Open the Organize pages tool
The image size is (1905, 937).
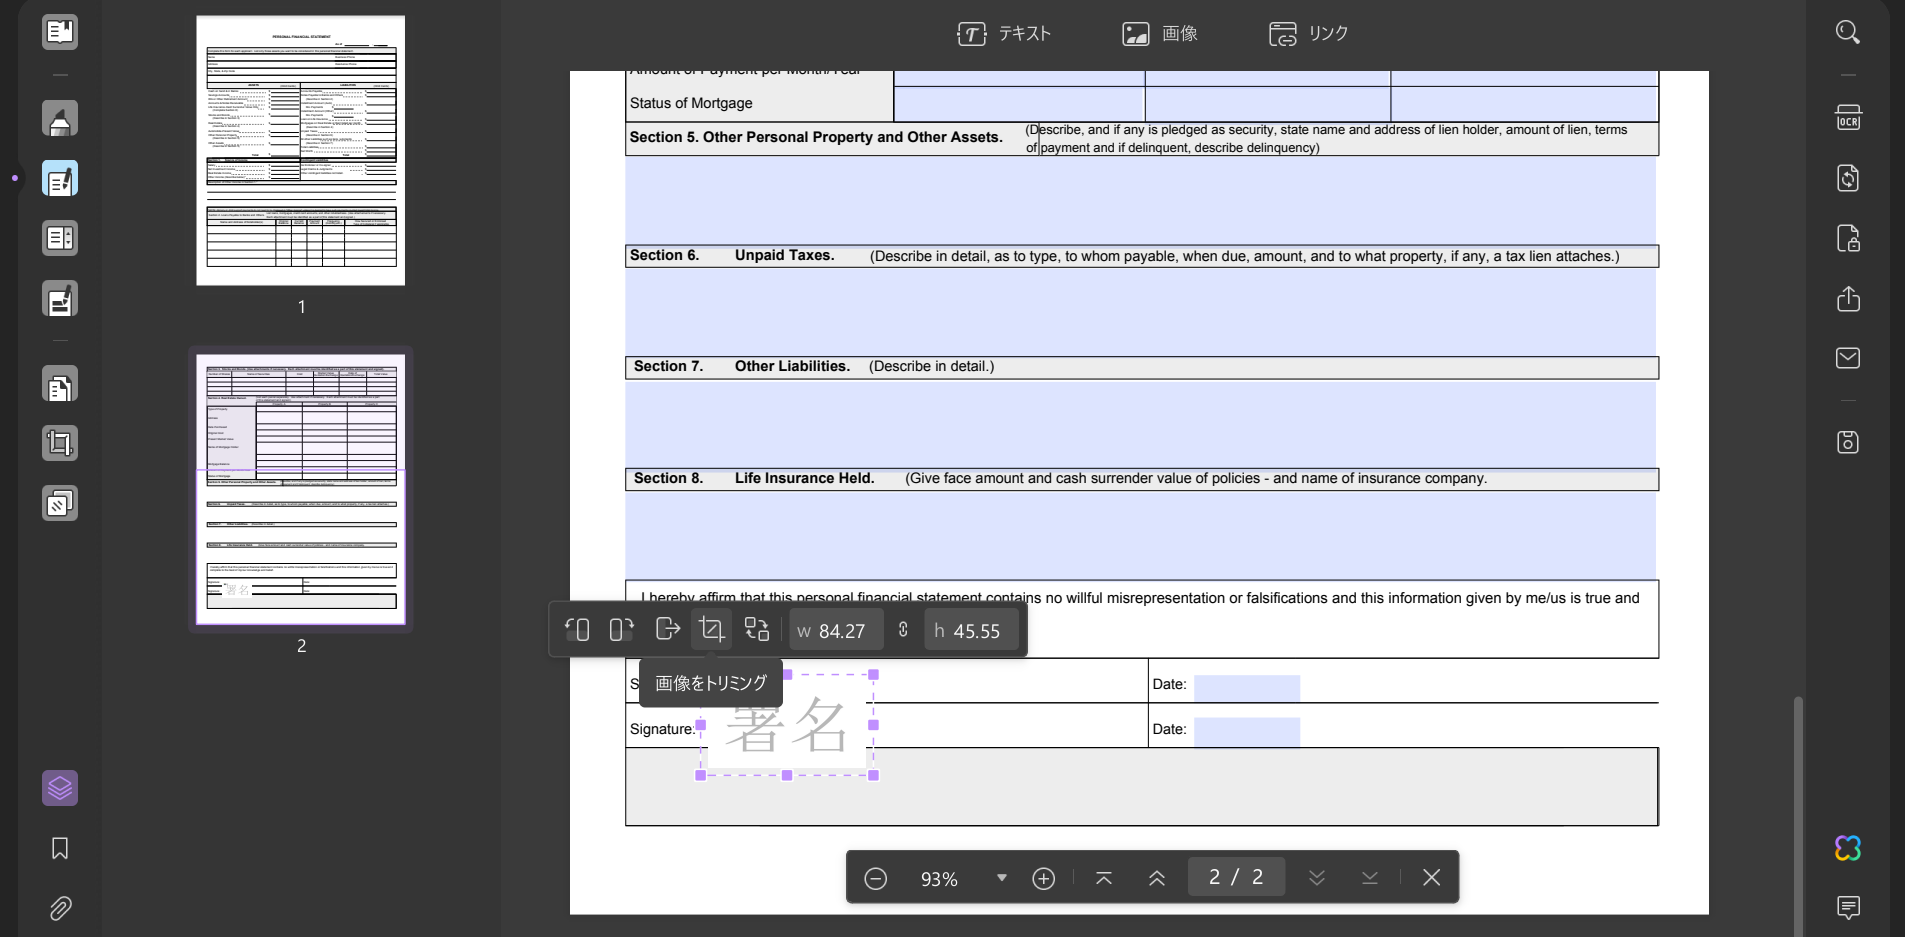[x=60, y=385]
